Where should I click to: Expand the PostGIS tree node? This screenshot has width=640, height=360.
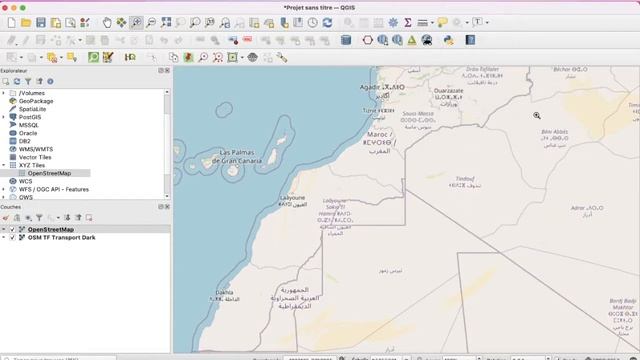4,117
